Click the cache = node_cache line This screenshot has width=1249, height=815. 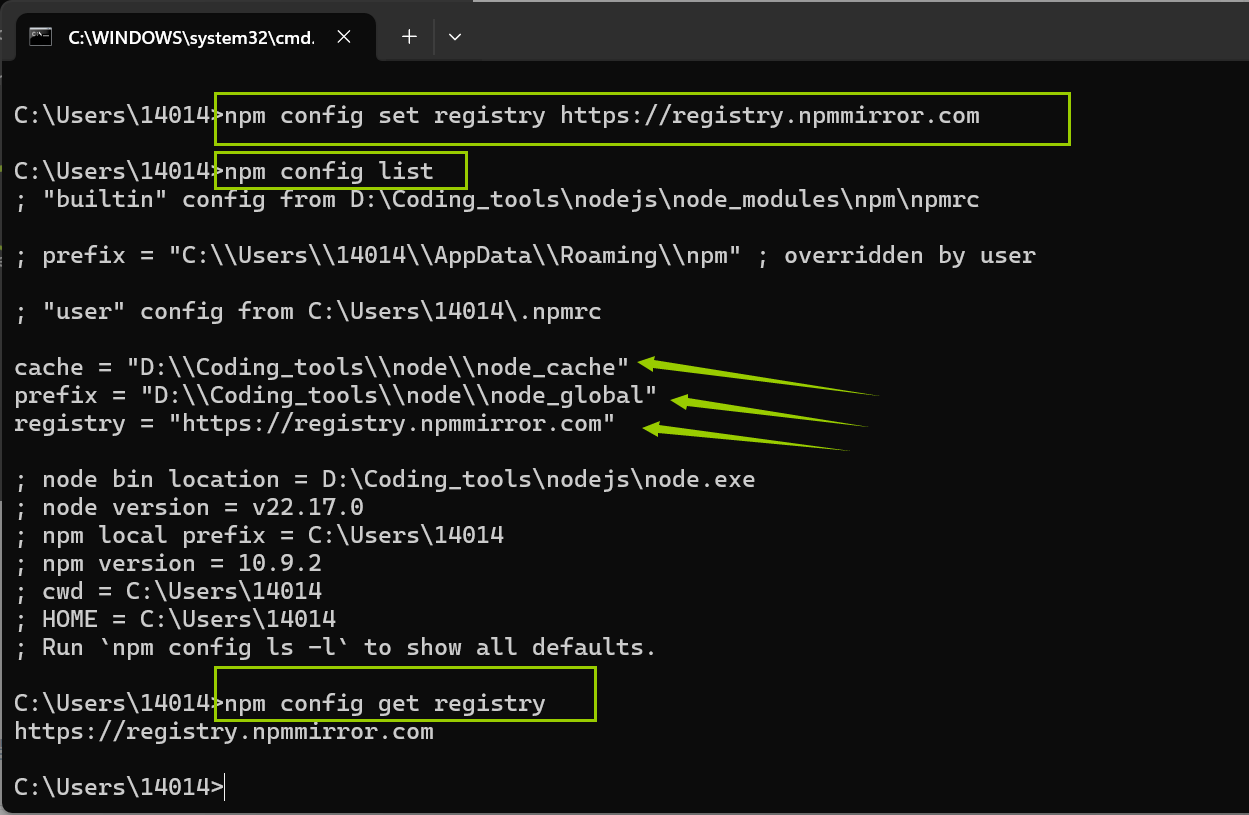tap(322, 367)
